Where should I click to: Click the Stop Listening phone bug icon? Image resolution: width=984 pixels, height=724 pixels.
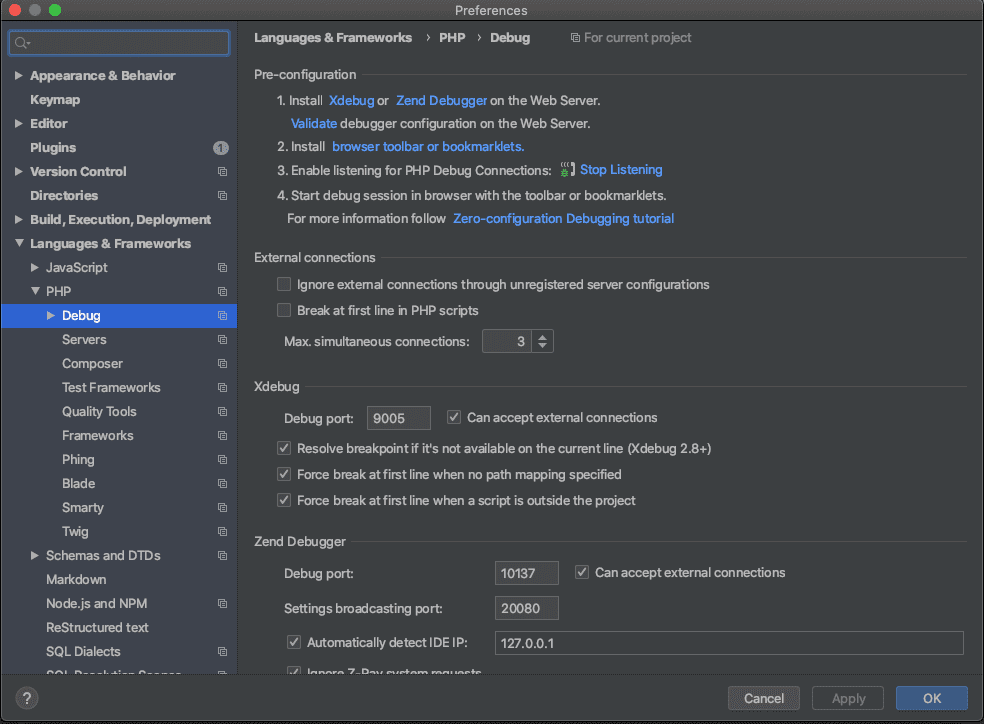click(x=567, y=170)
